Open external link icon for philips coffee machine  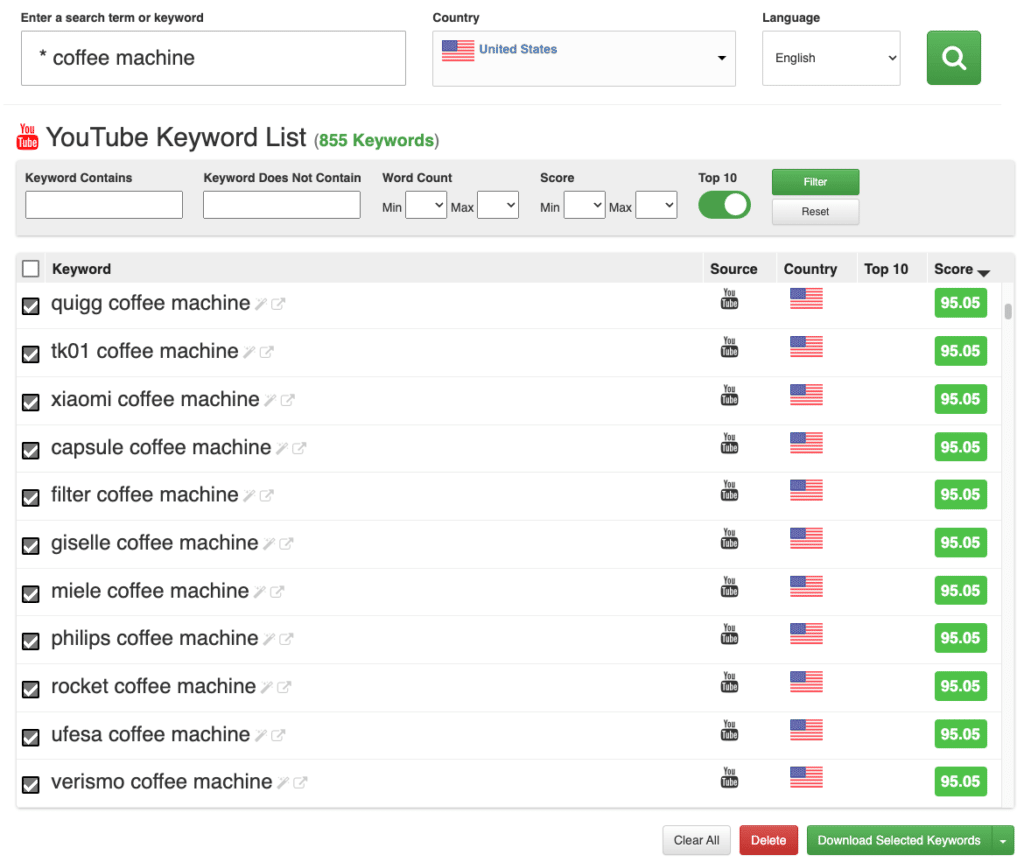[x=286, y=639]
